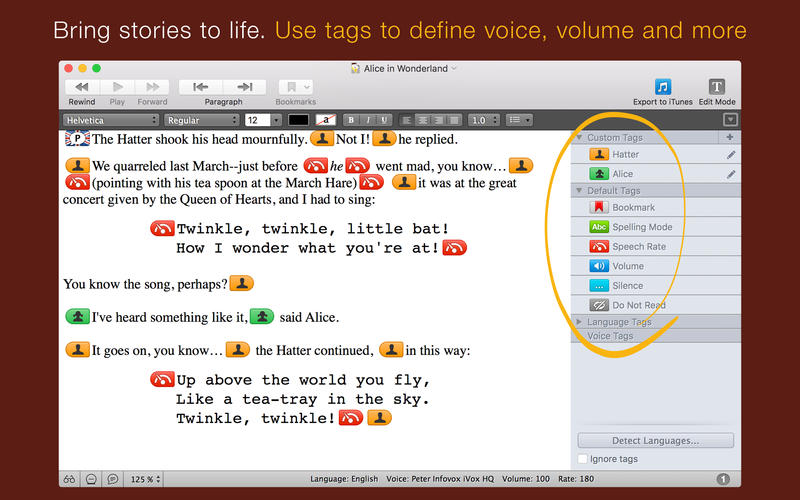
Task: Expand the Language Tags section
Action: coord(580,322)
